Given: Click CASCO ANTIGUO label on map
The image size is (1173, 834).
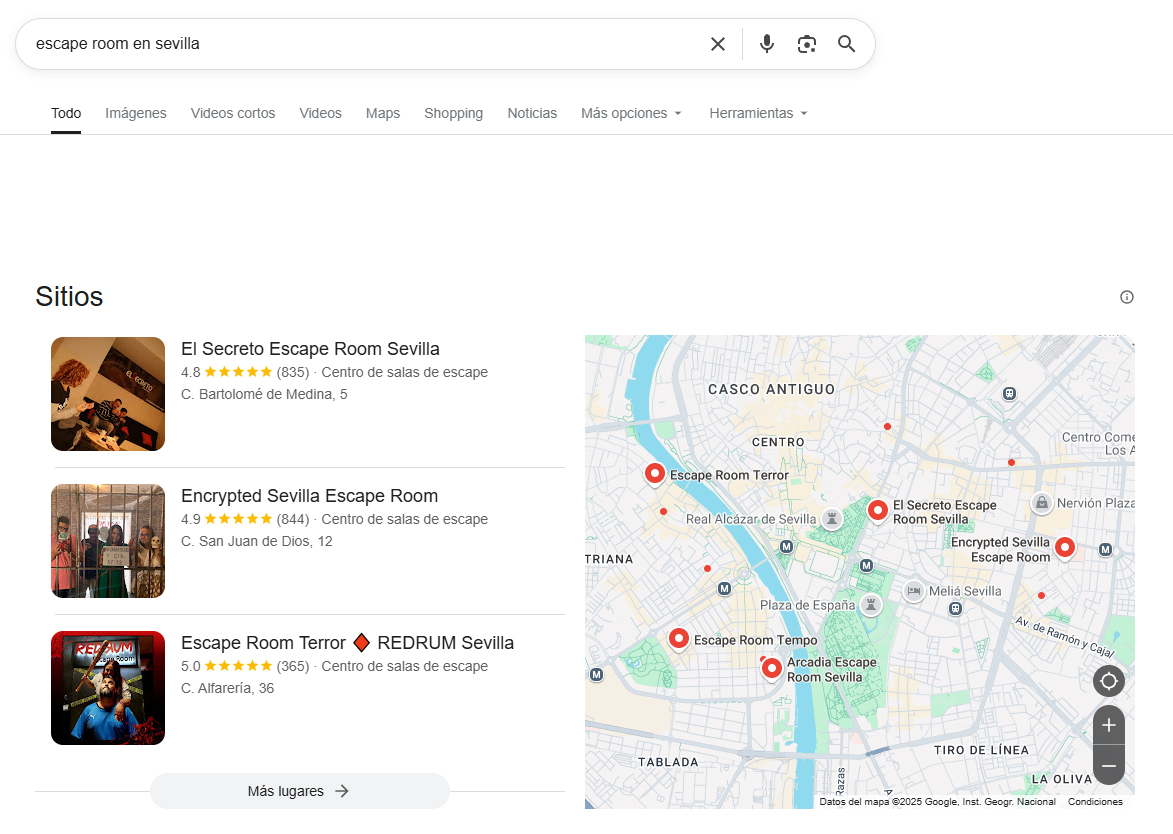Looking at the screenshot, I should [771, 390].
